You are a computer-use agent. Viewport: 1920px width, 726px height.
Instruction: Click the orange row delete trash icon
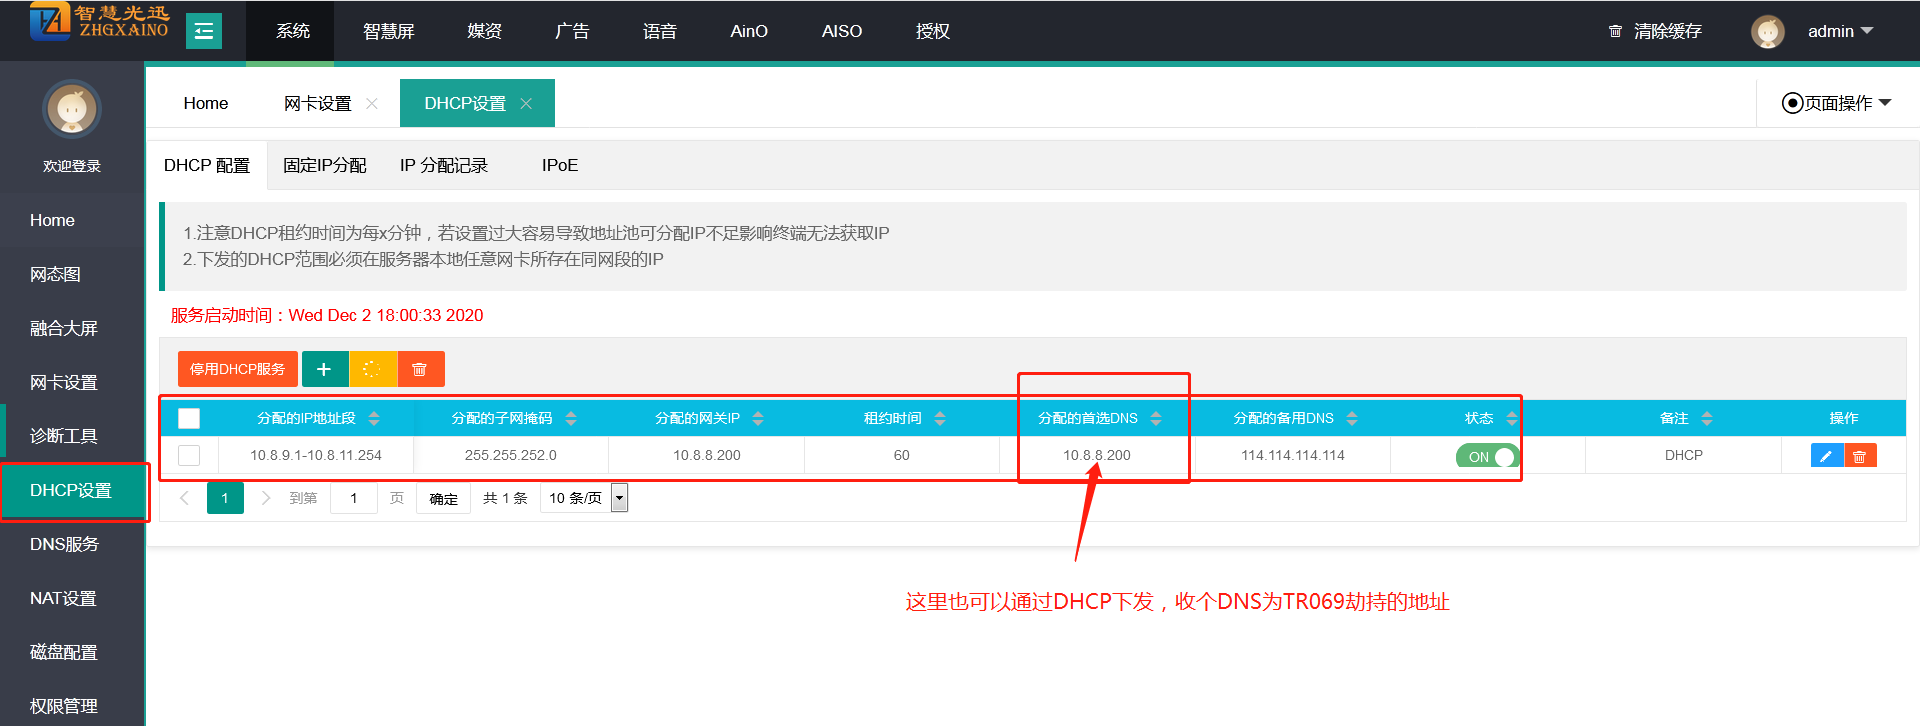pos(1860,456)
